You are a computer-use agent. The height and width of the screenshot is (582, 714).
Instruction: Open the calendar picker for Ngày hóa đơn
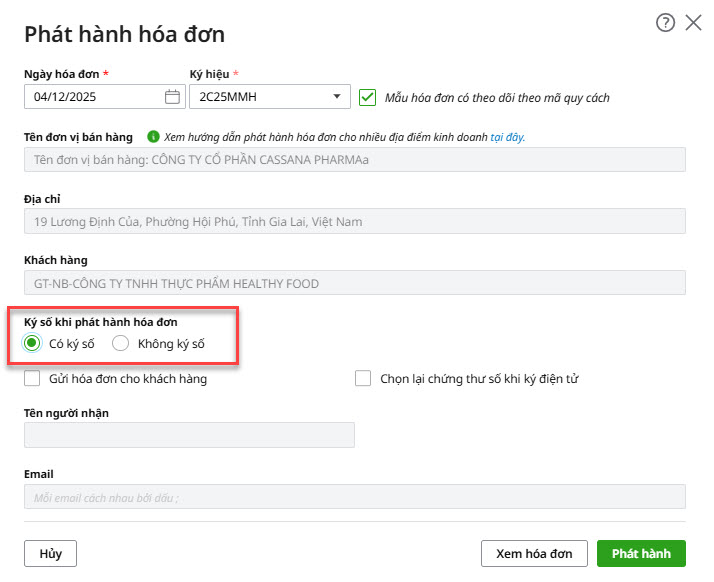[x=172, y=97]
